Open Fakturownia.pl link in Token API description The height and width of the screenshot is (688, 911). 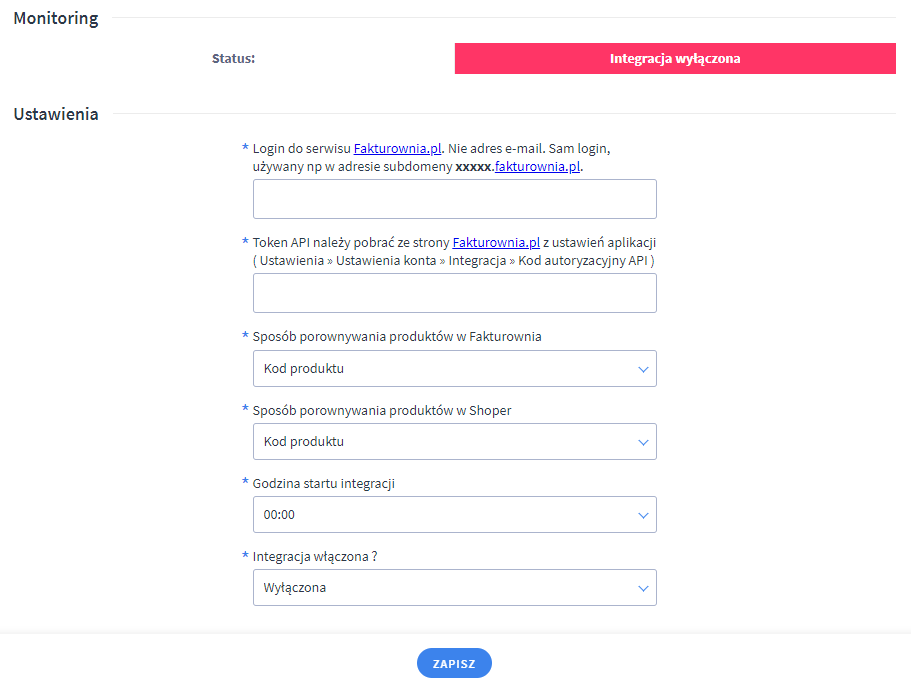496,242
